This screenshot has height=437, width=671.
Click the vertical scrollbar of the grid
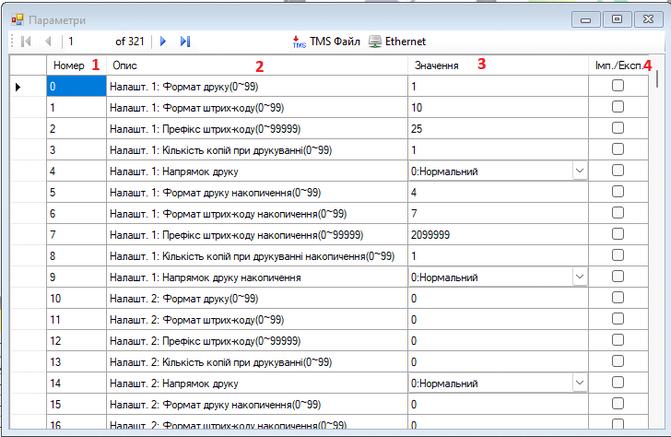click(660, 250)
